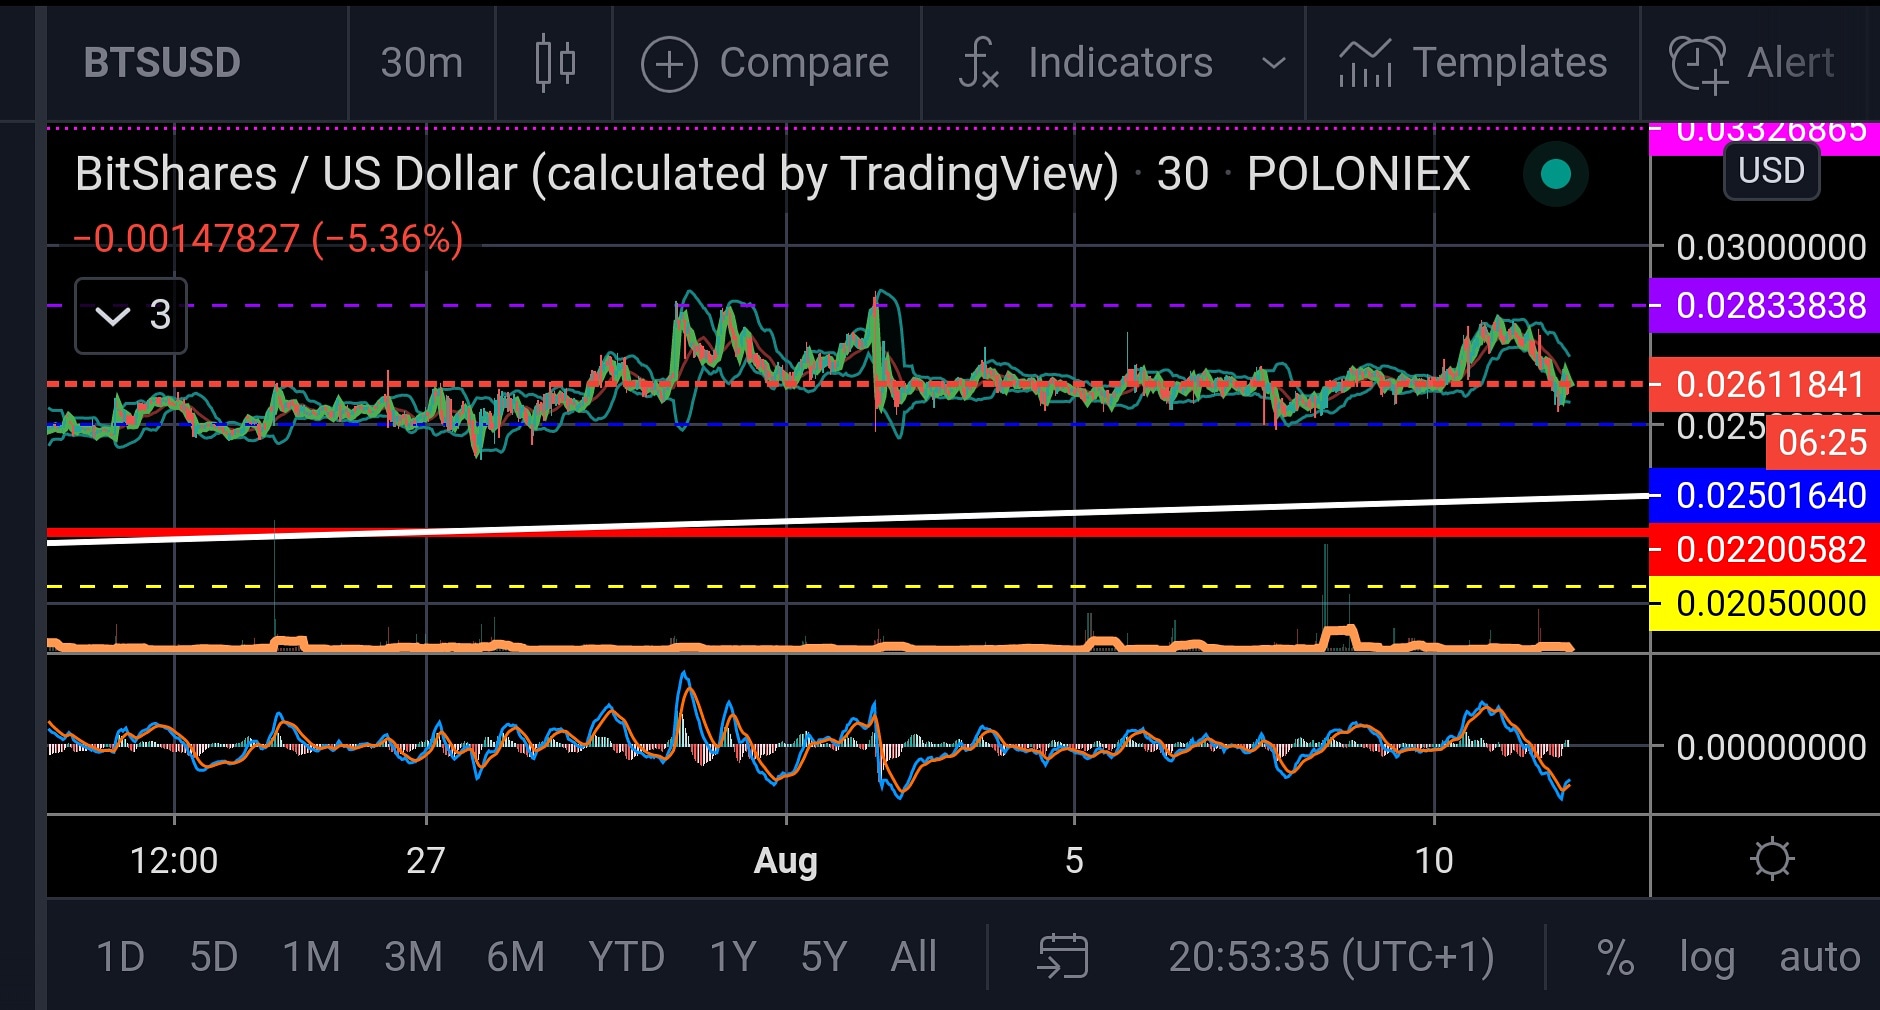Toggle the auto scale mode

(x=1818, y=957)
